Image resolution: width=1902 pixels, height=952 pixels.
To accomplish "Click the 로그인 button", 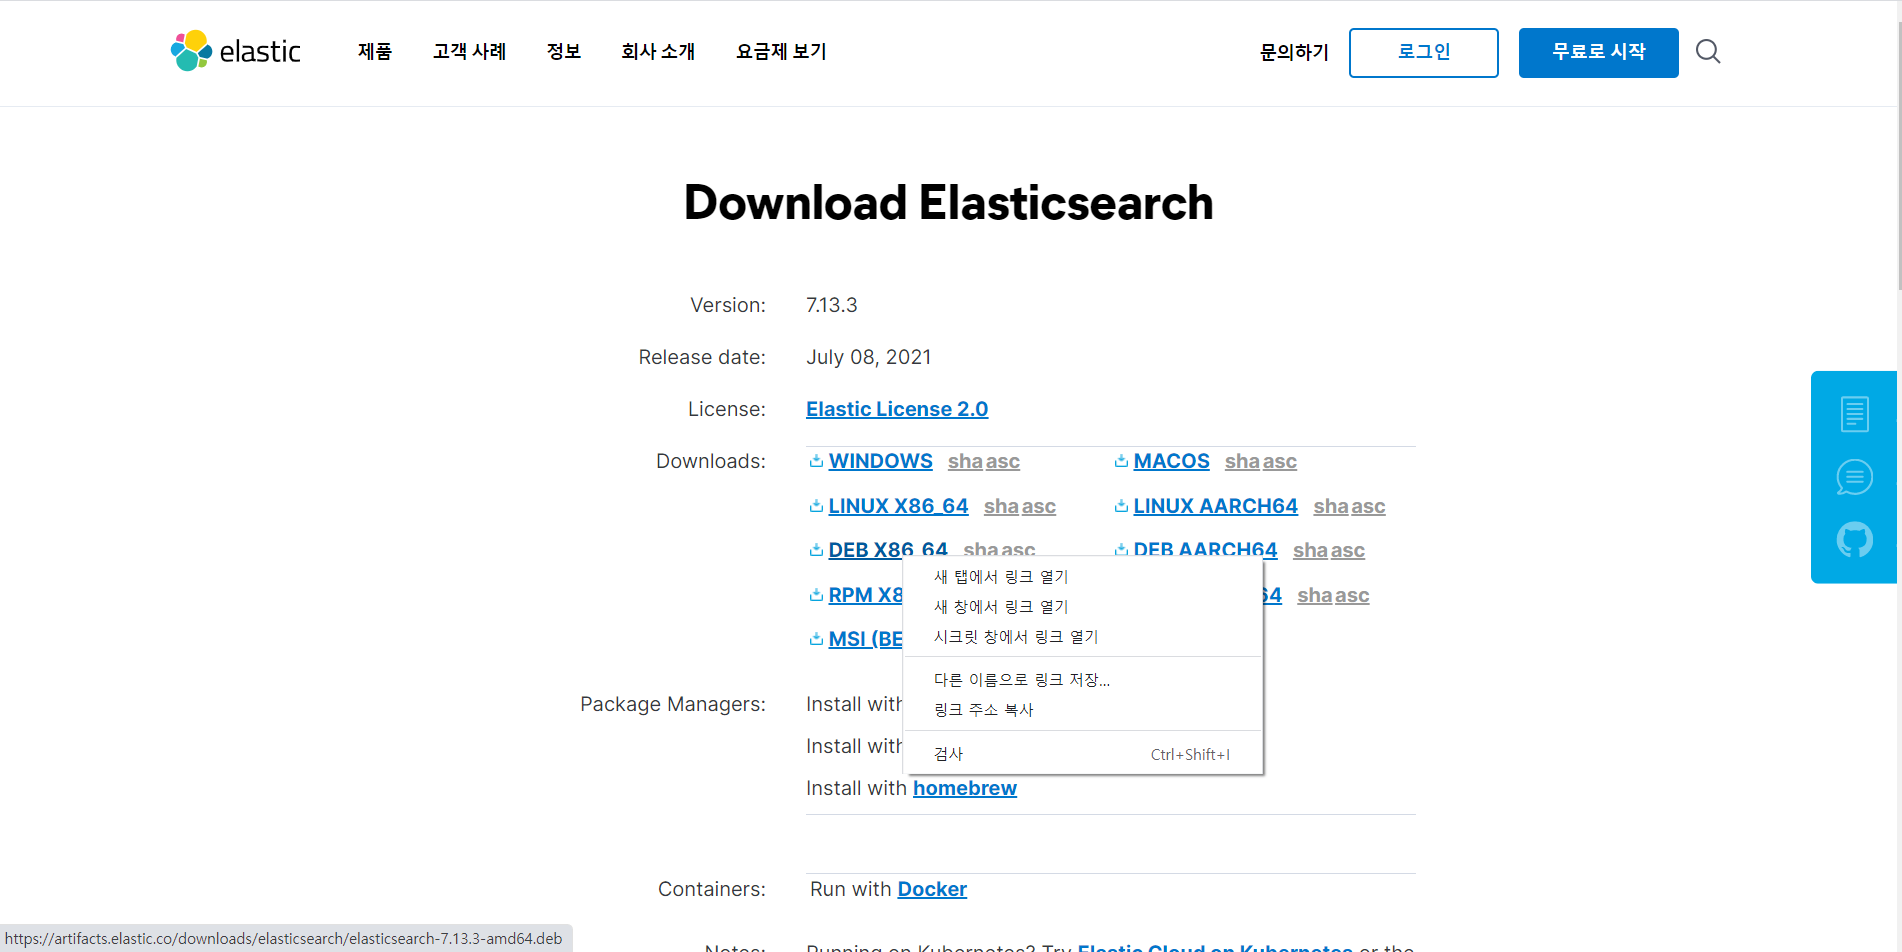I will click(1424, 53).
